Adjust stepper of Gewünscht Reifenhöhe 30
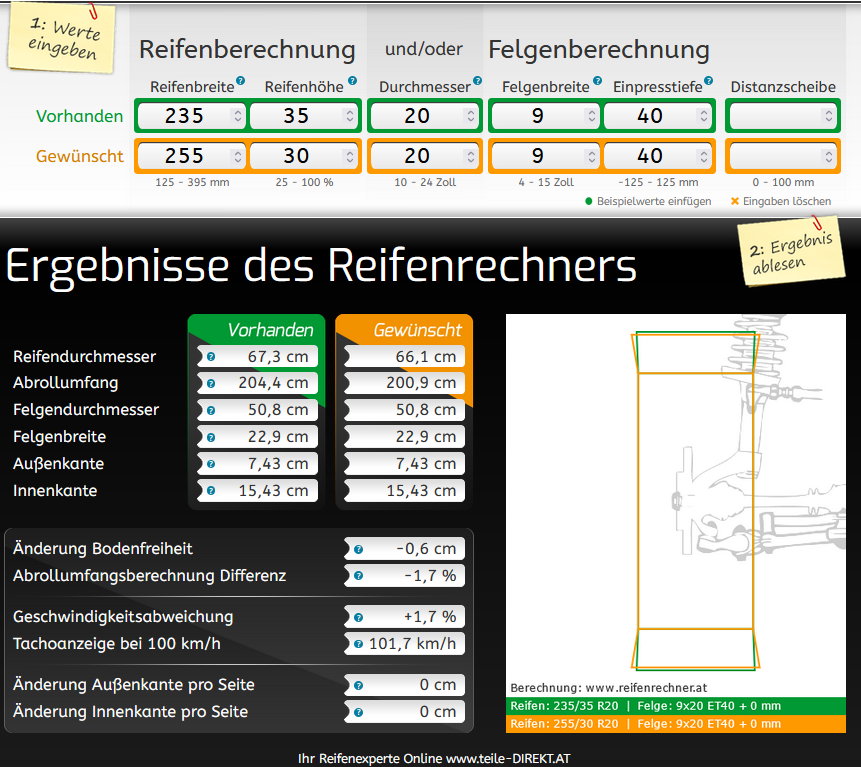The image size is (861, 767). click(351, 157)
